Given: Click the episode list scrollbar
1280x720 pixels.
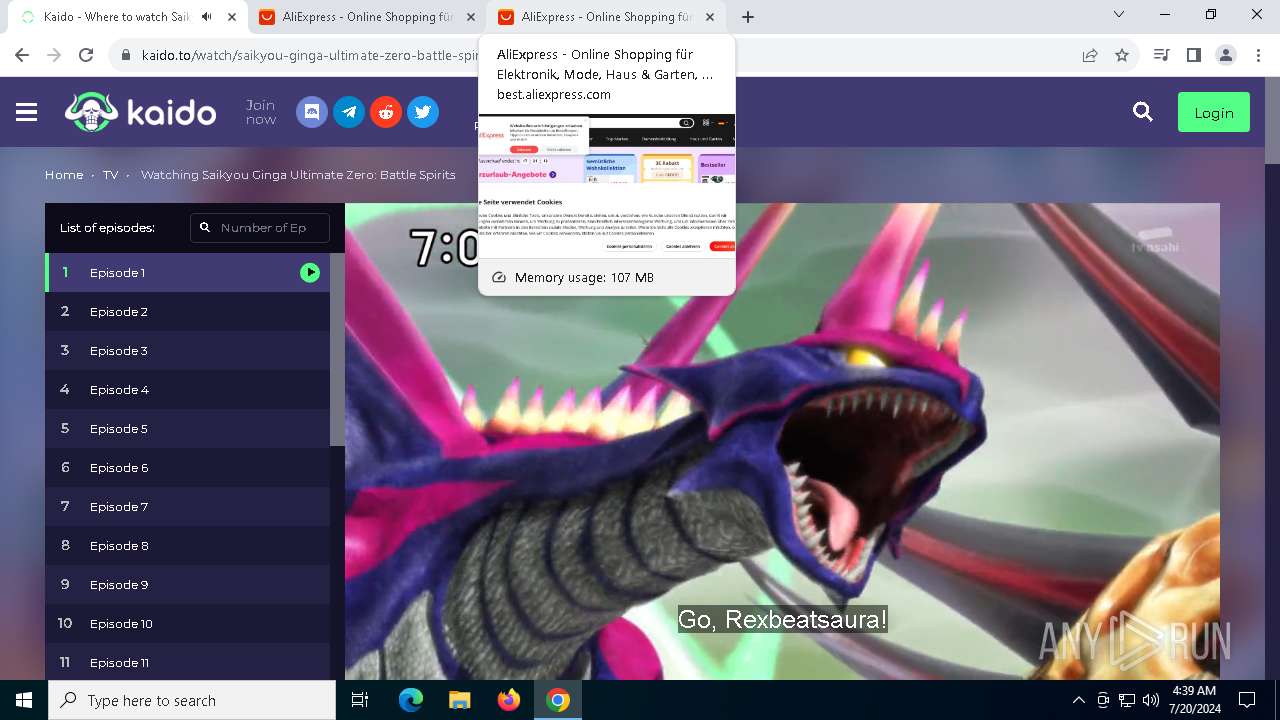Looking at the screenshot, I should pyautogui.click(x=337, y=349).
